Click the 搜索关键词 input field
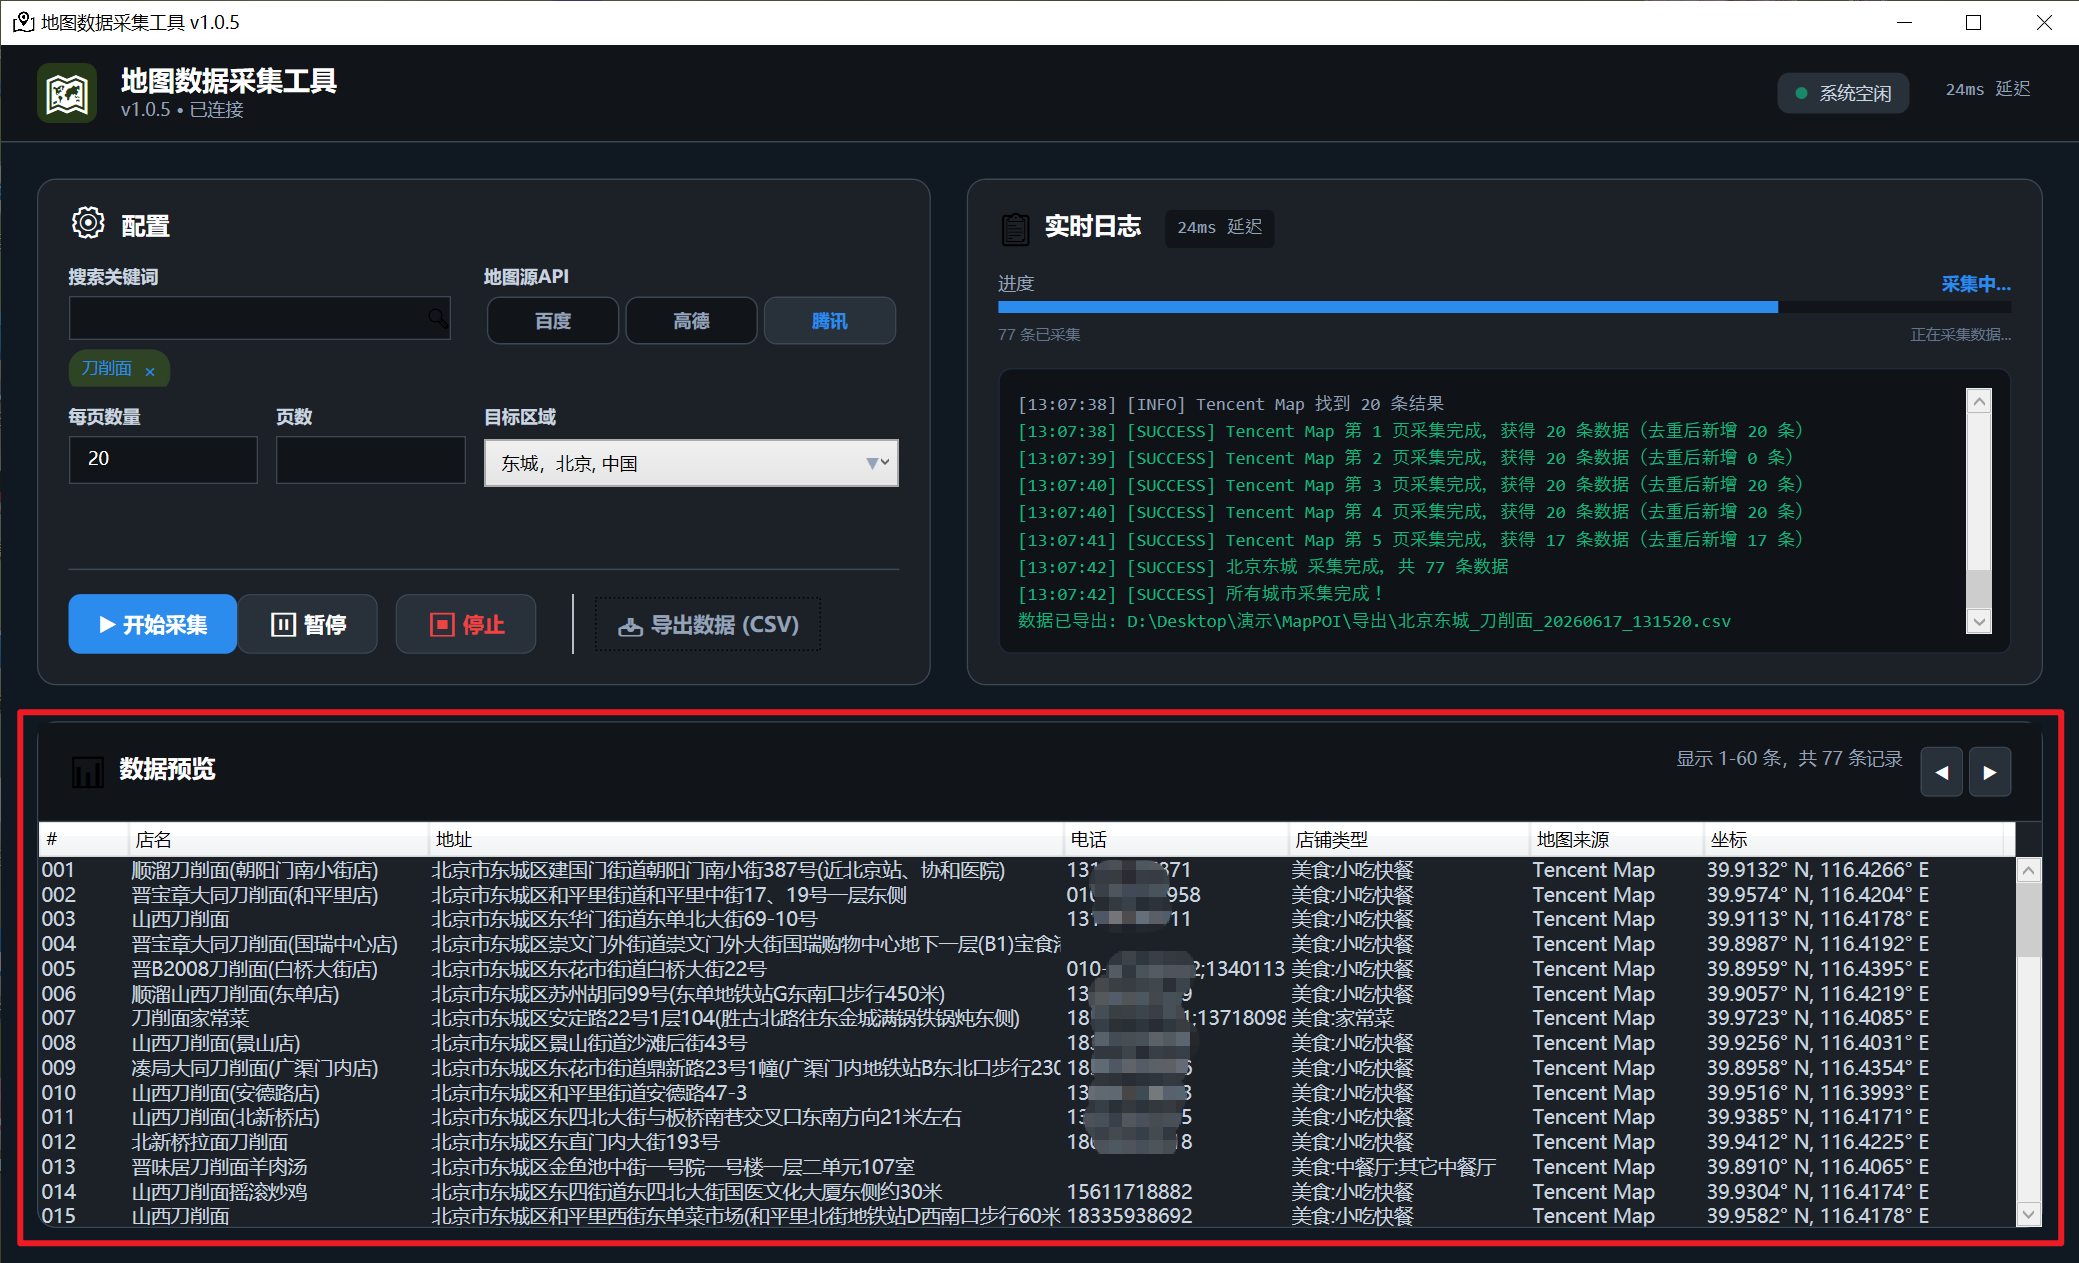Image resolution: width=2079 pixels, height=1263 pixels. click(259, 318)
